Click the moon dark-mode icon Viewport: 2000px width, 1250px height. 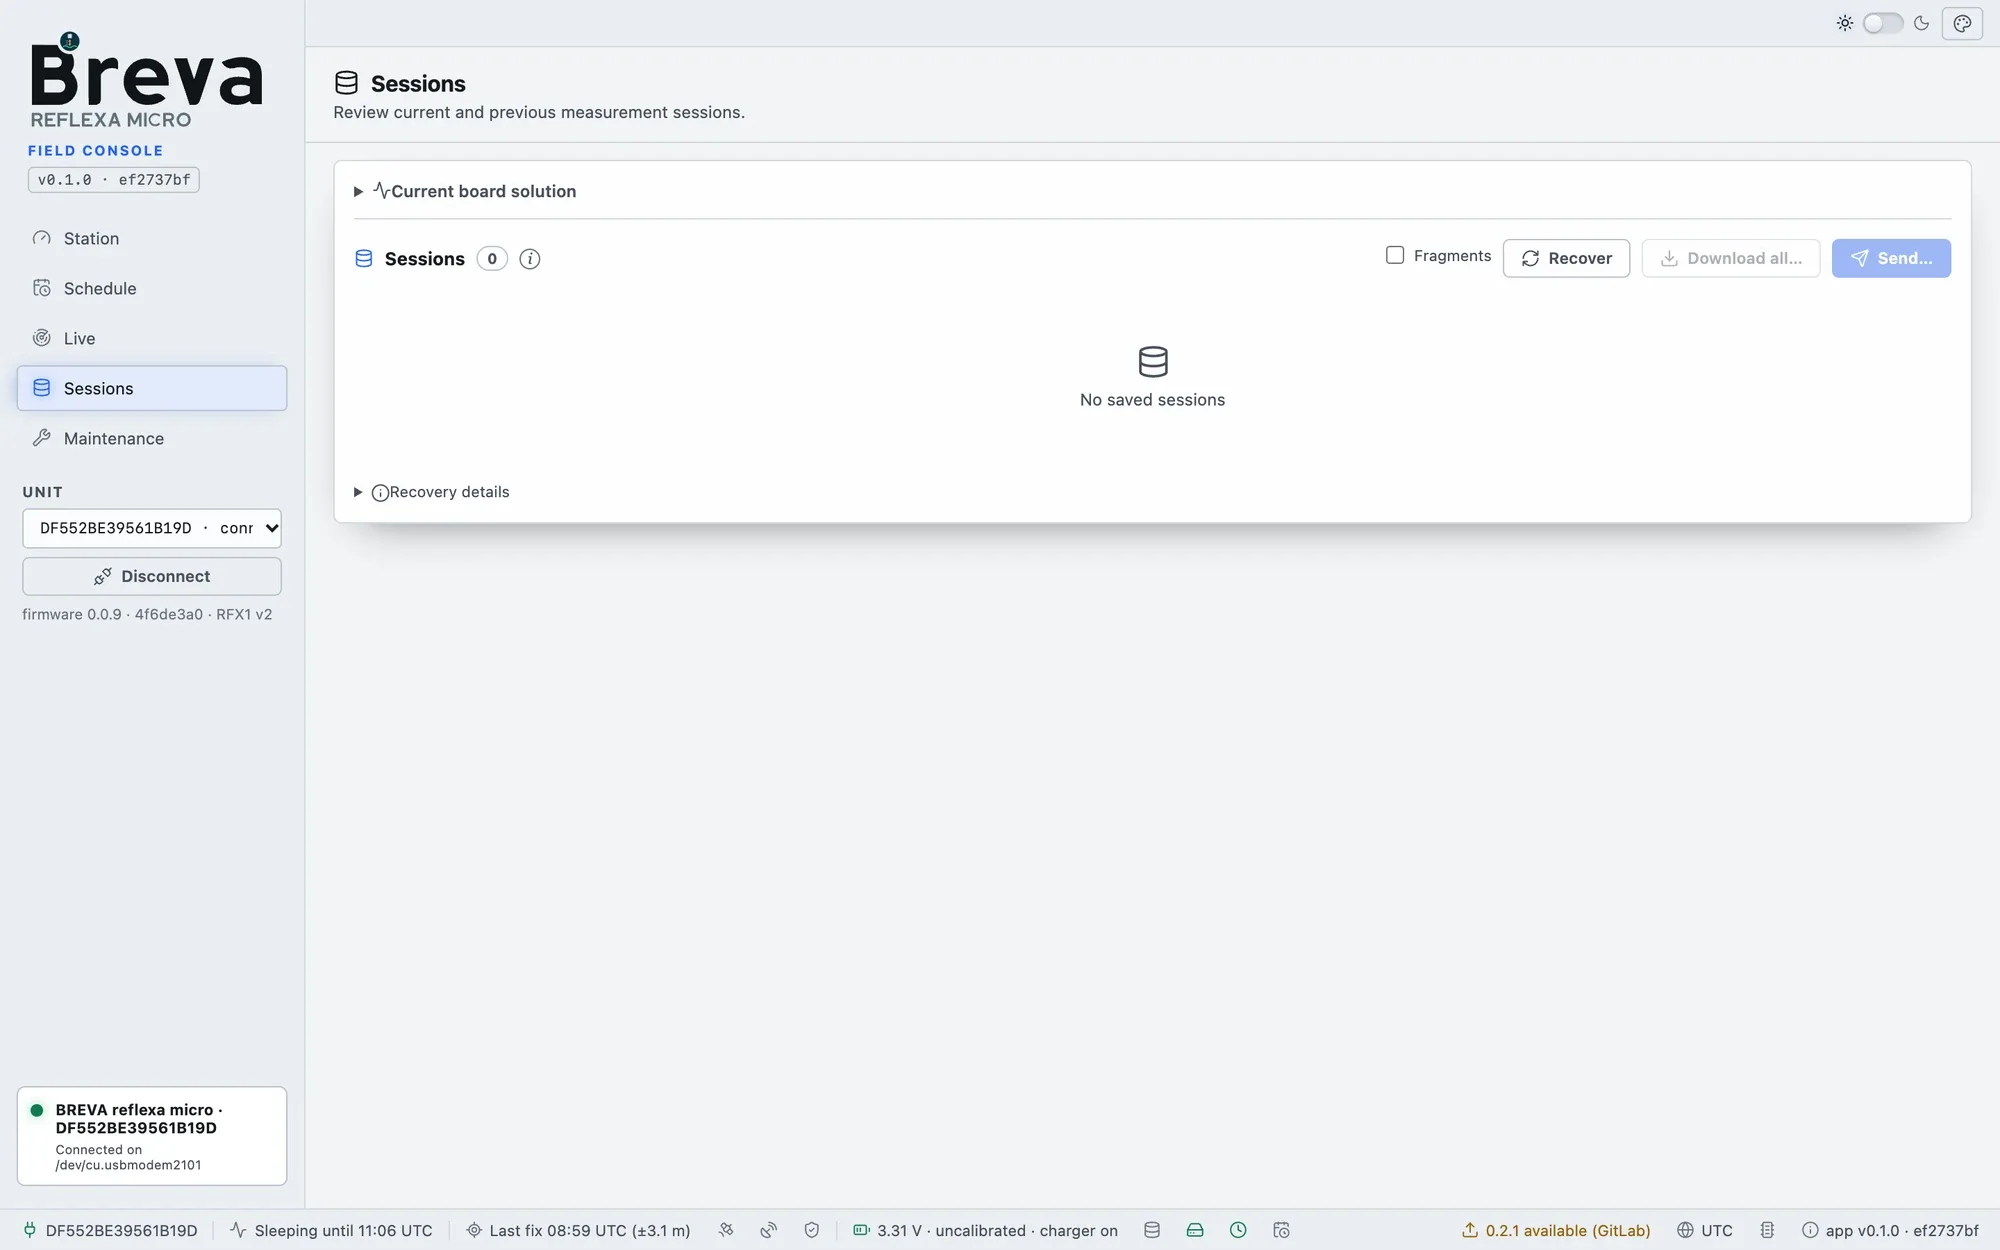coord(1921,23)
